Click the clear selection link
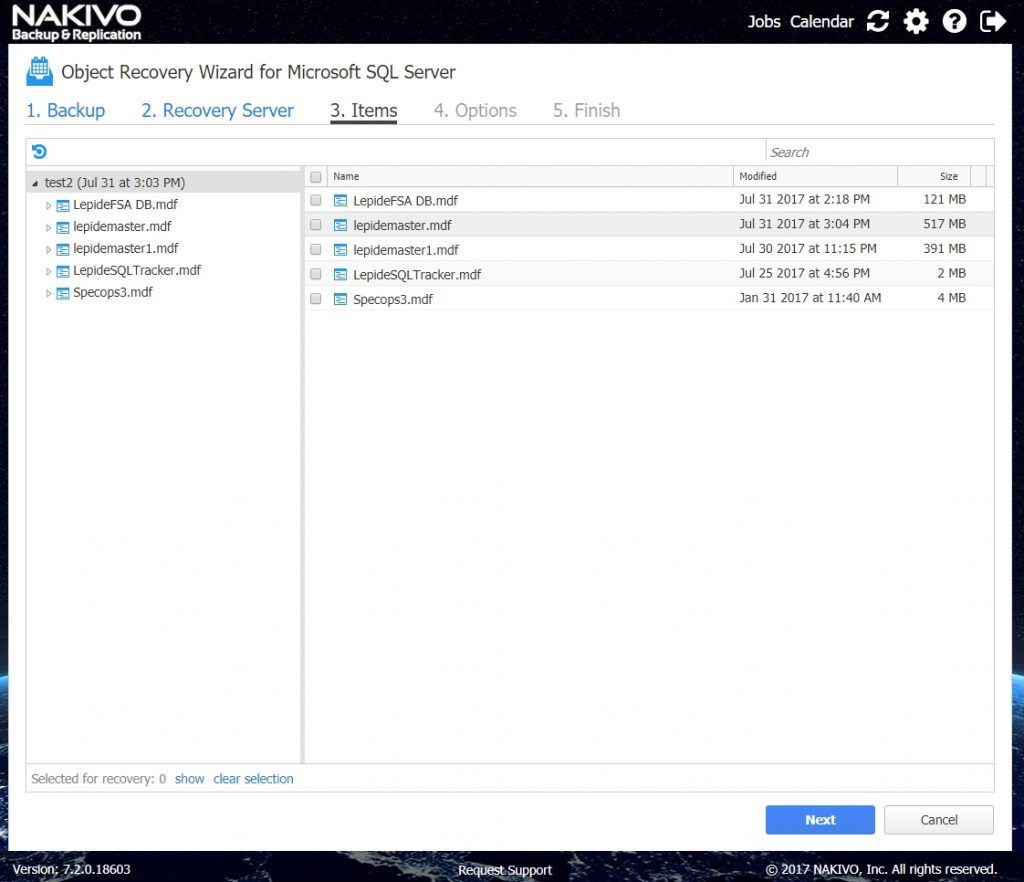Image resolution: width=1024 pixels, height=882 pixels. tap(253, 778)
